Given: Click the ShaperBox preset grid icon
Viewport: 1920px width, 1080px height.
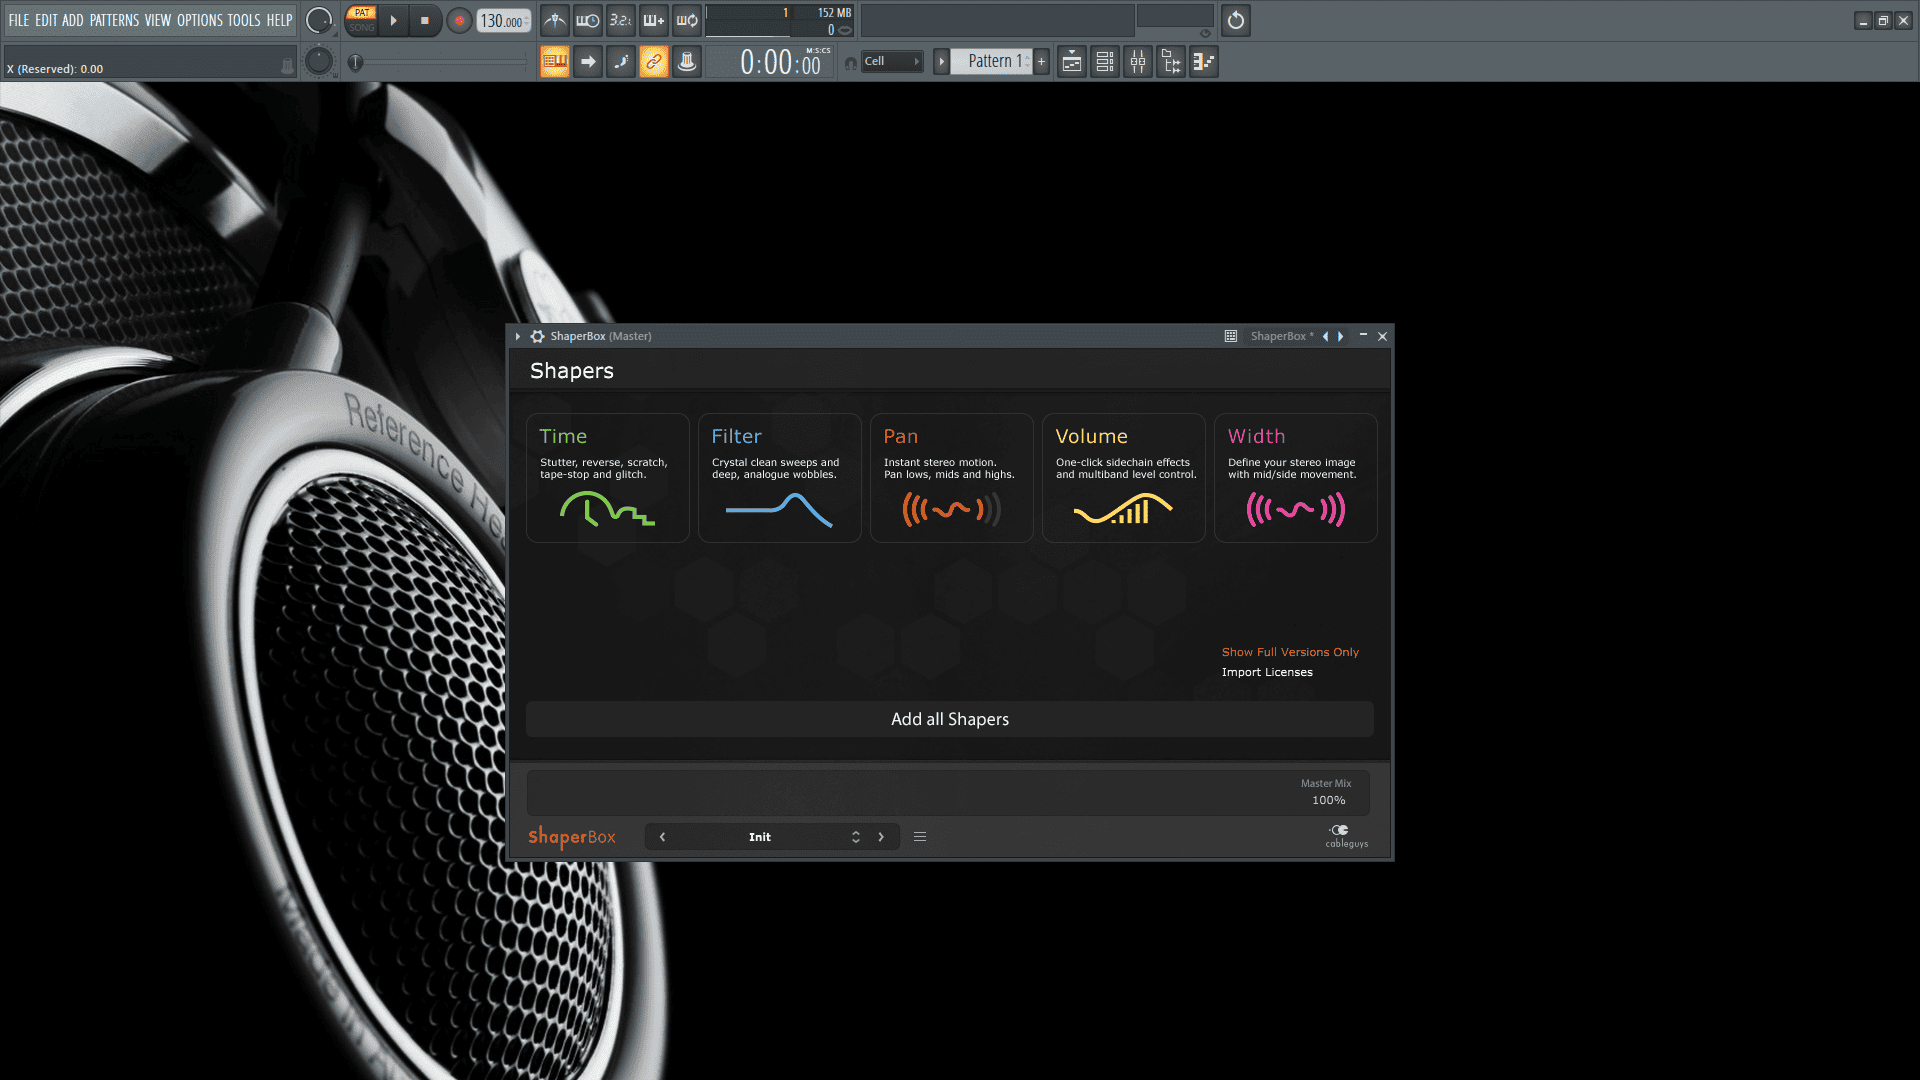Looking at the screenshot, I should [1231, 337].
